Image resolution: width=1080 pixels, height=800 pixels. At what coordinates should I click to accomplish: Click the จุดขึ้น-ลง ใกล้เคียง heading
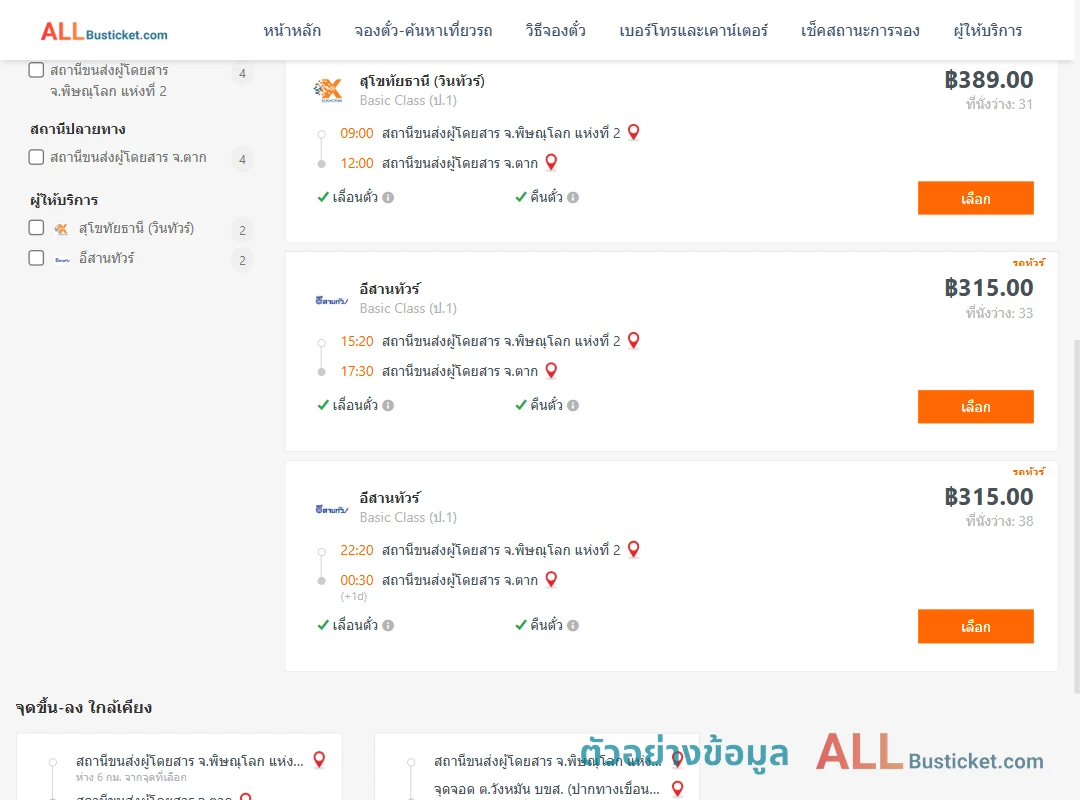pos(83,708)
